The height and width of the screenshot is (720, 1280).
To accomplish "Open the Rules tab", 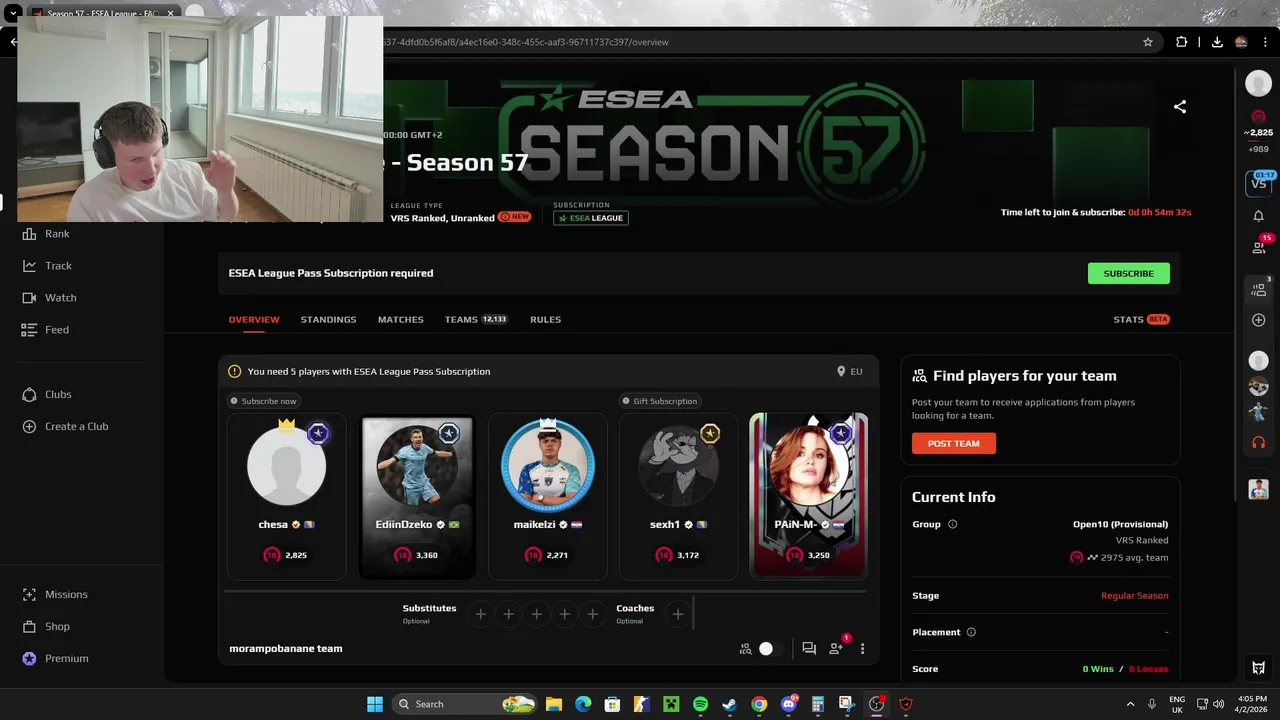I will pyautogui.click(x=546, y=319).
